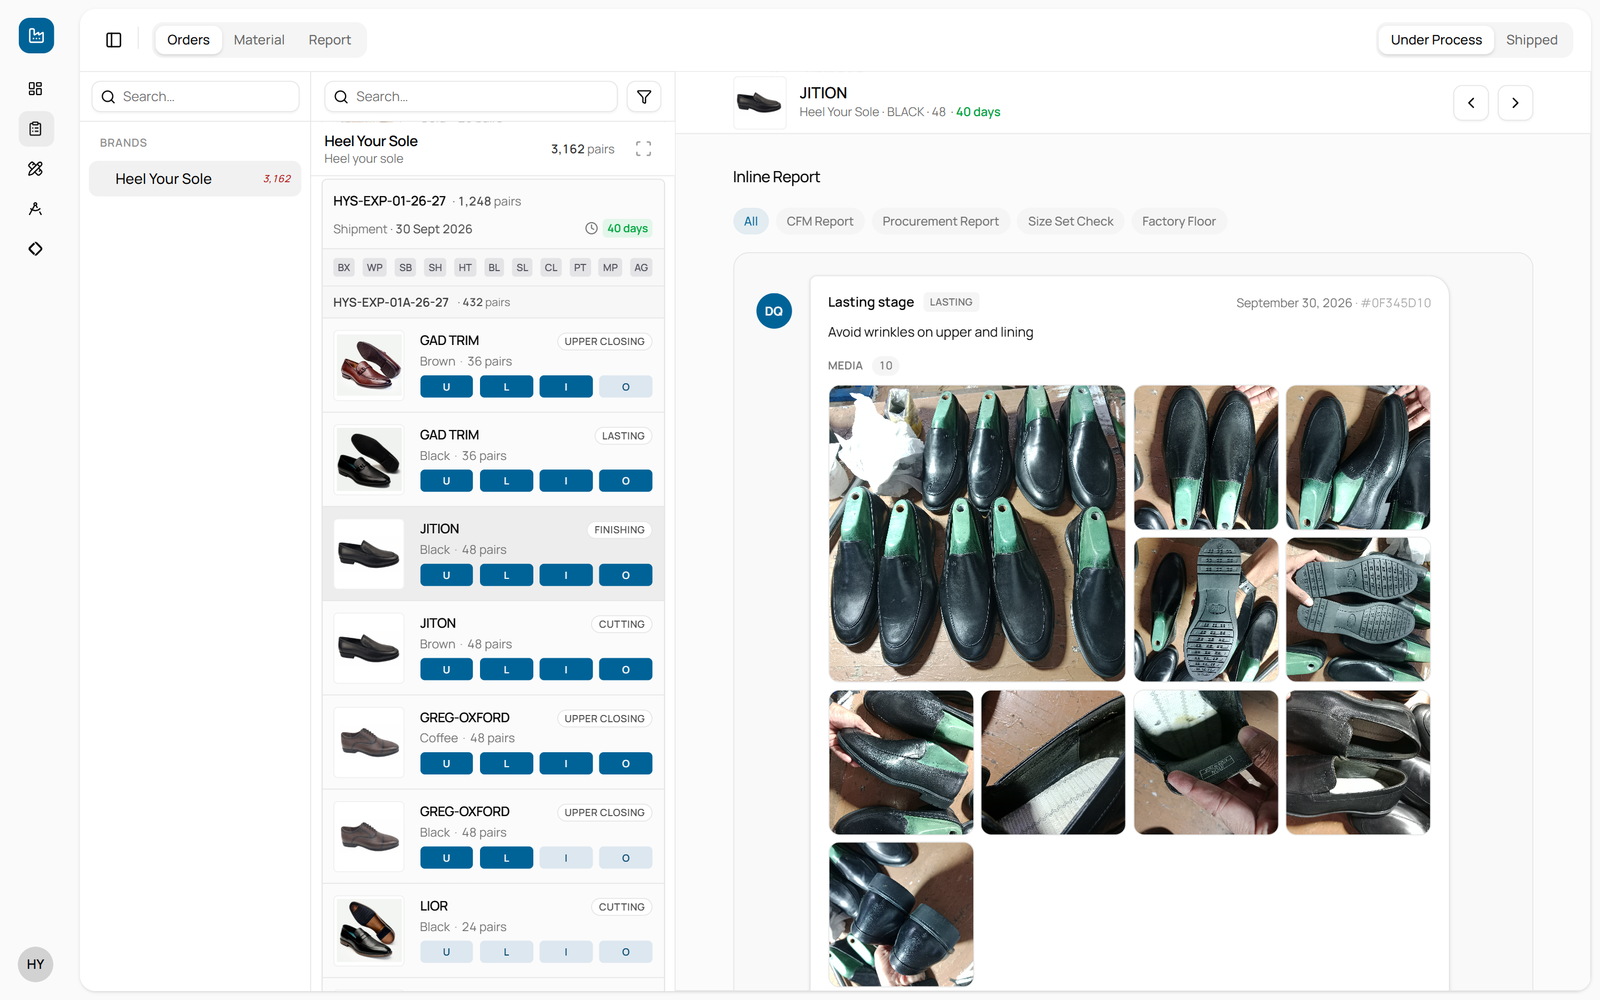
Task: Click the orders search field
Action: (471, 97)
